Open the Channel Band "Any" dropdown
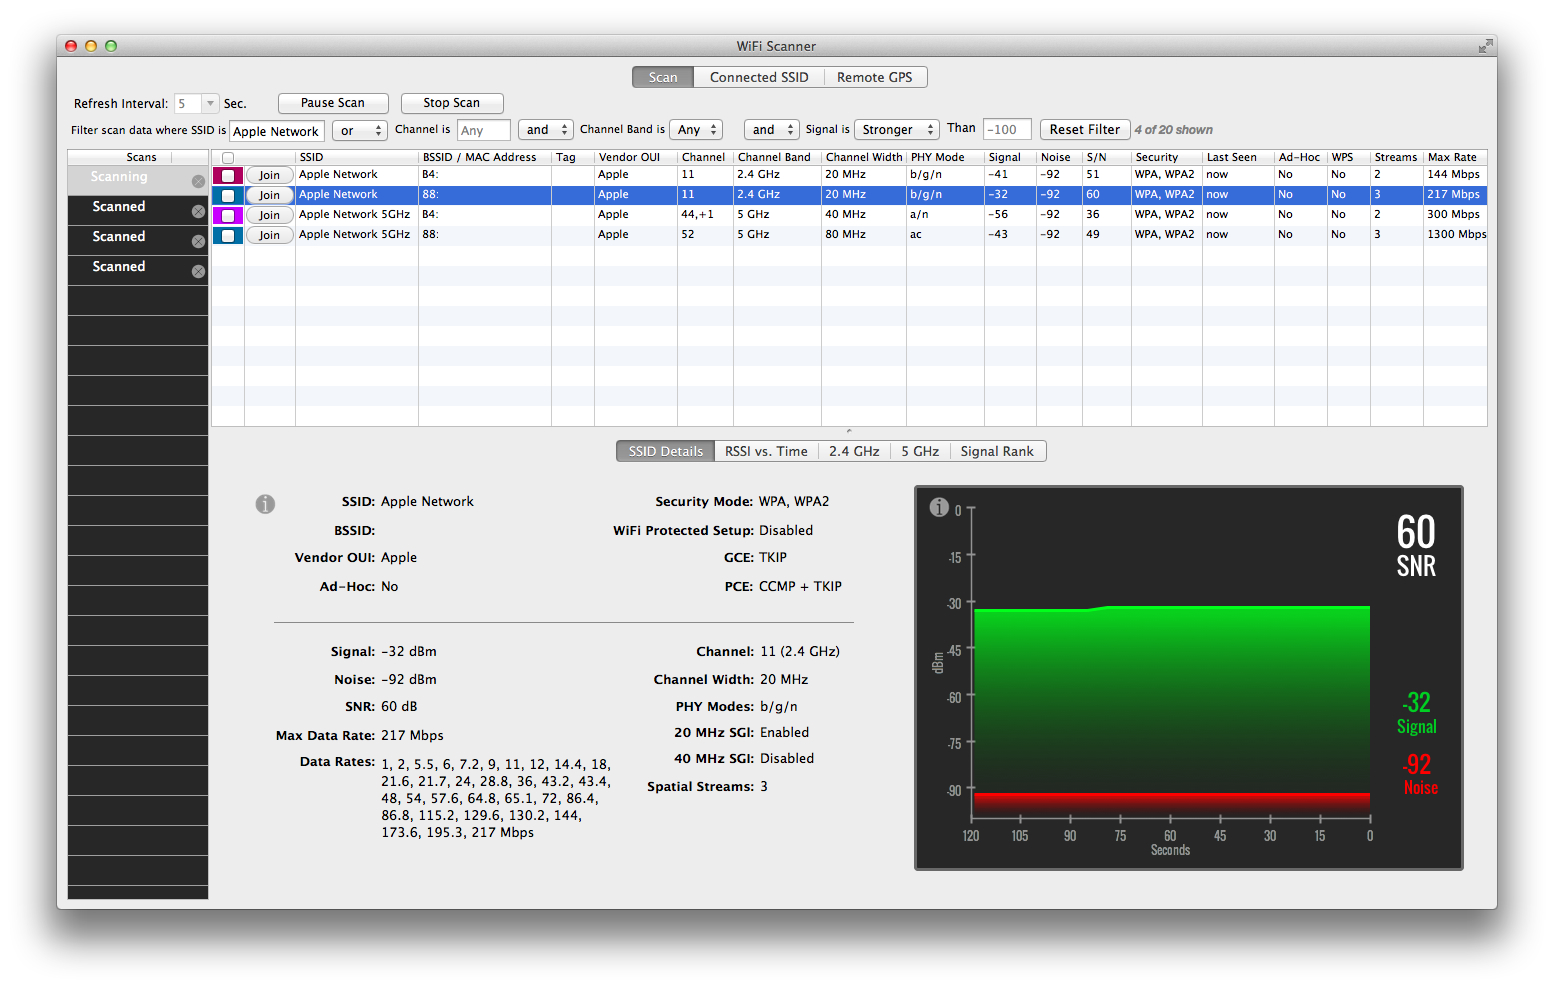The width and height of the screenshot is (1554, 988). point(696,130)
